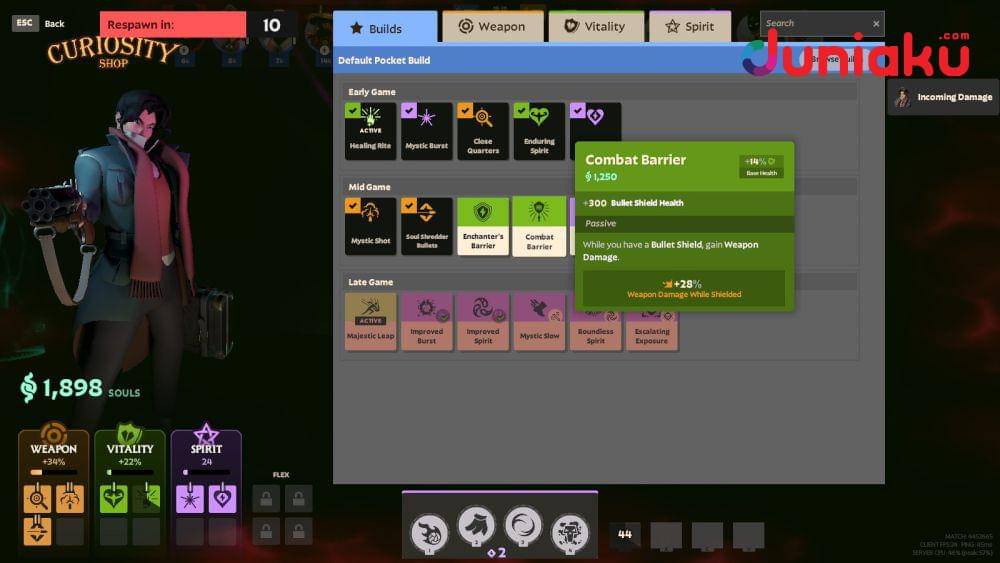
Task: Choose the Majestic Leap item
Action: (x=370, y=321)
